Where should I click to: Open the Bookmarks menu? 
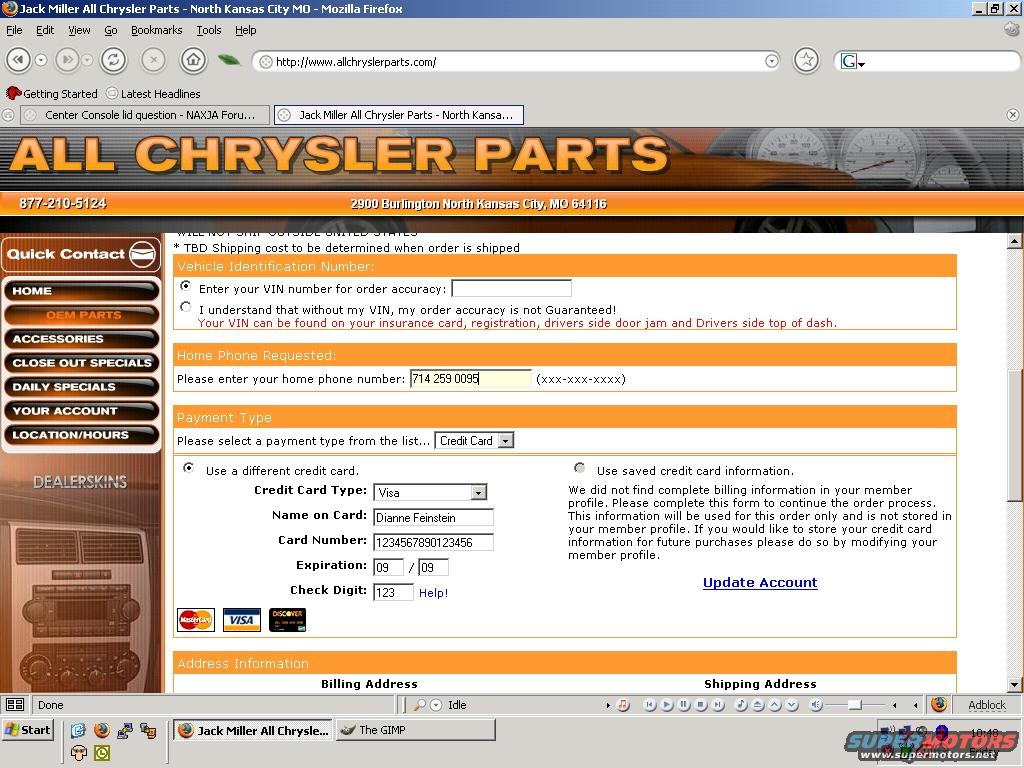pos(156,30)
